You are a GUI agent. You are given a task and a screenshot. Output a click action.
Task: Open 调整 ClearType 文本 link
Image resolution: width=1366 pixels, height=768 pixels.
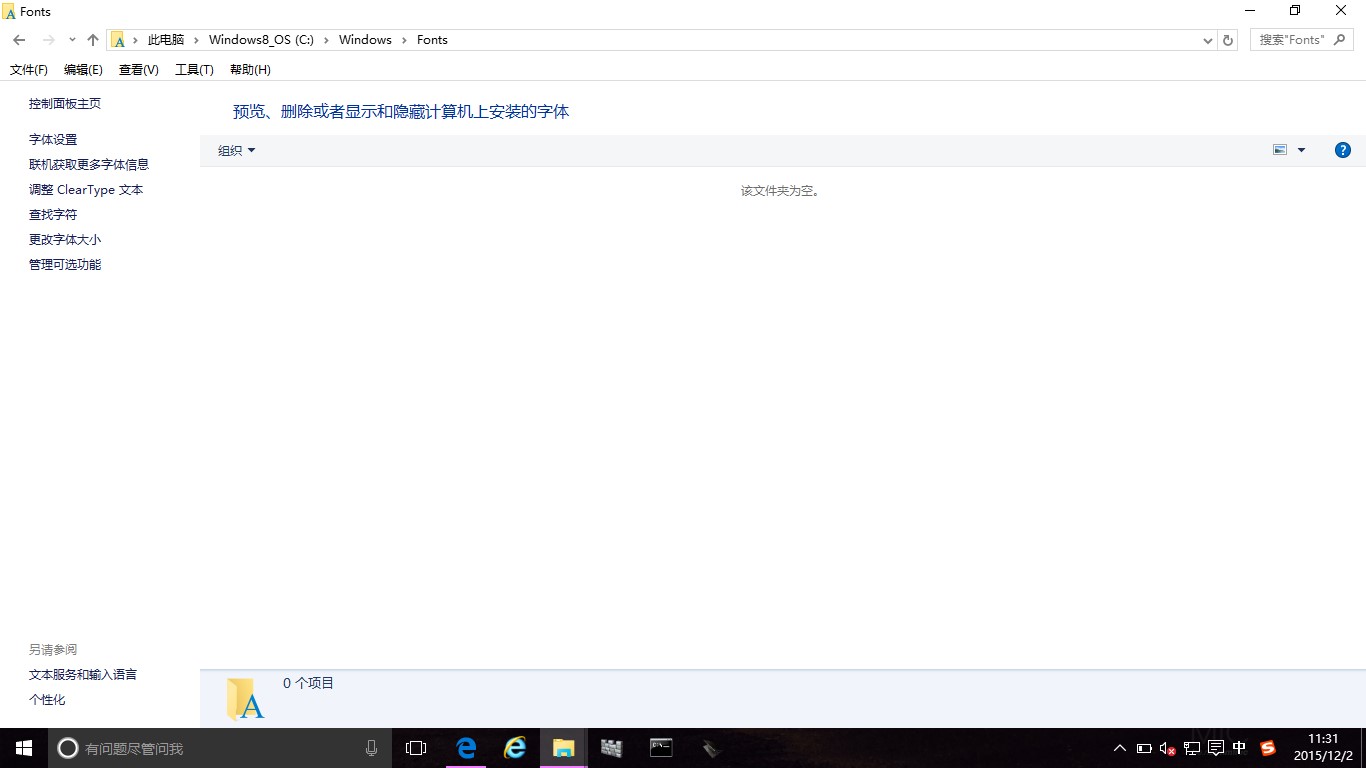click(86, 190)
